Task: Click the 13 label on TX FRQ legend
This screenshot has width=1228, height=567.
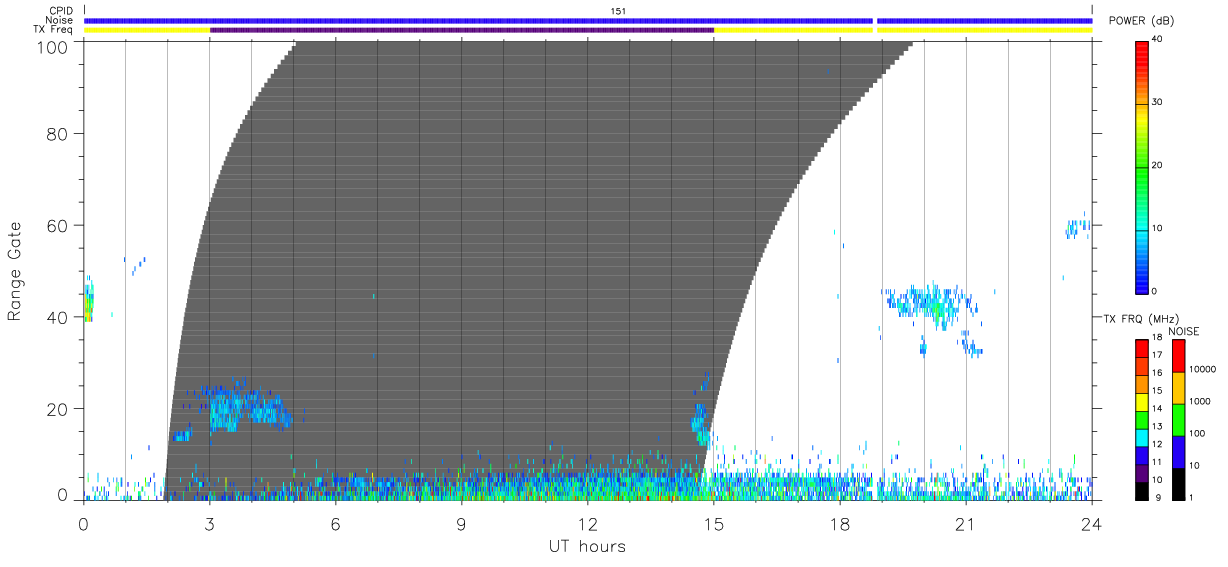Action: coord(1155,426)
